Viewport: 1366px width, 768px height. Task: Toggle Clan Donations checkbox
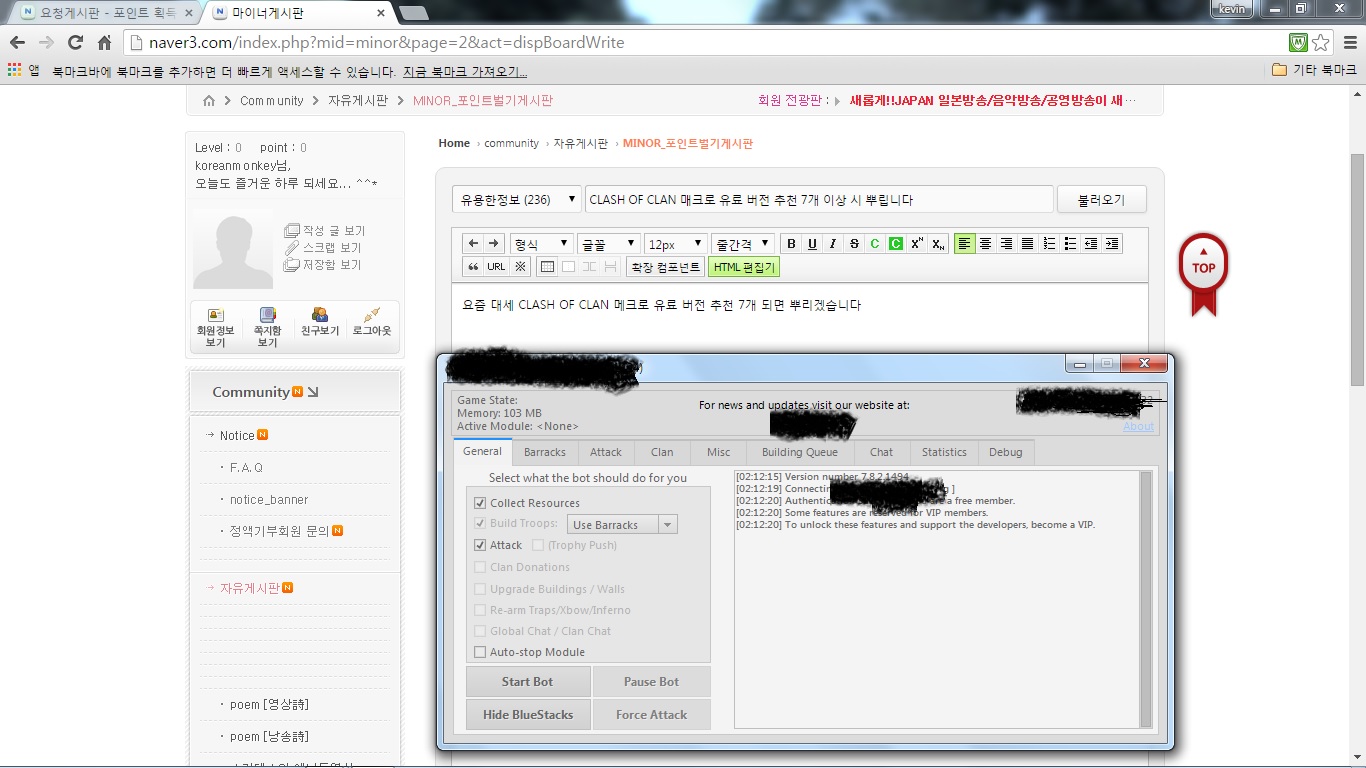480,567
